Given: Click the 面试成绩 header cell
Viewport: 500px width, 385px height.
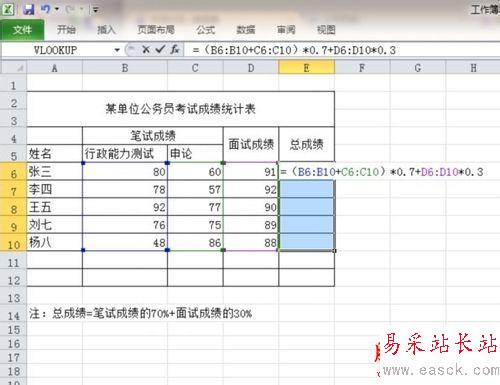Looking at the screenshot, I should [251, 144].
